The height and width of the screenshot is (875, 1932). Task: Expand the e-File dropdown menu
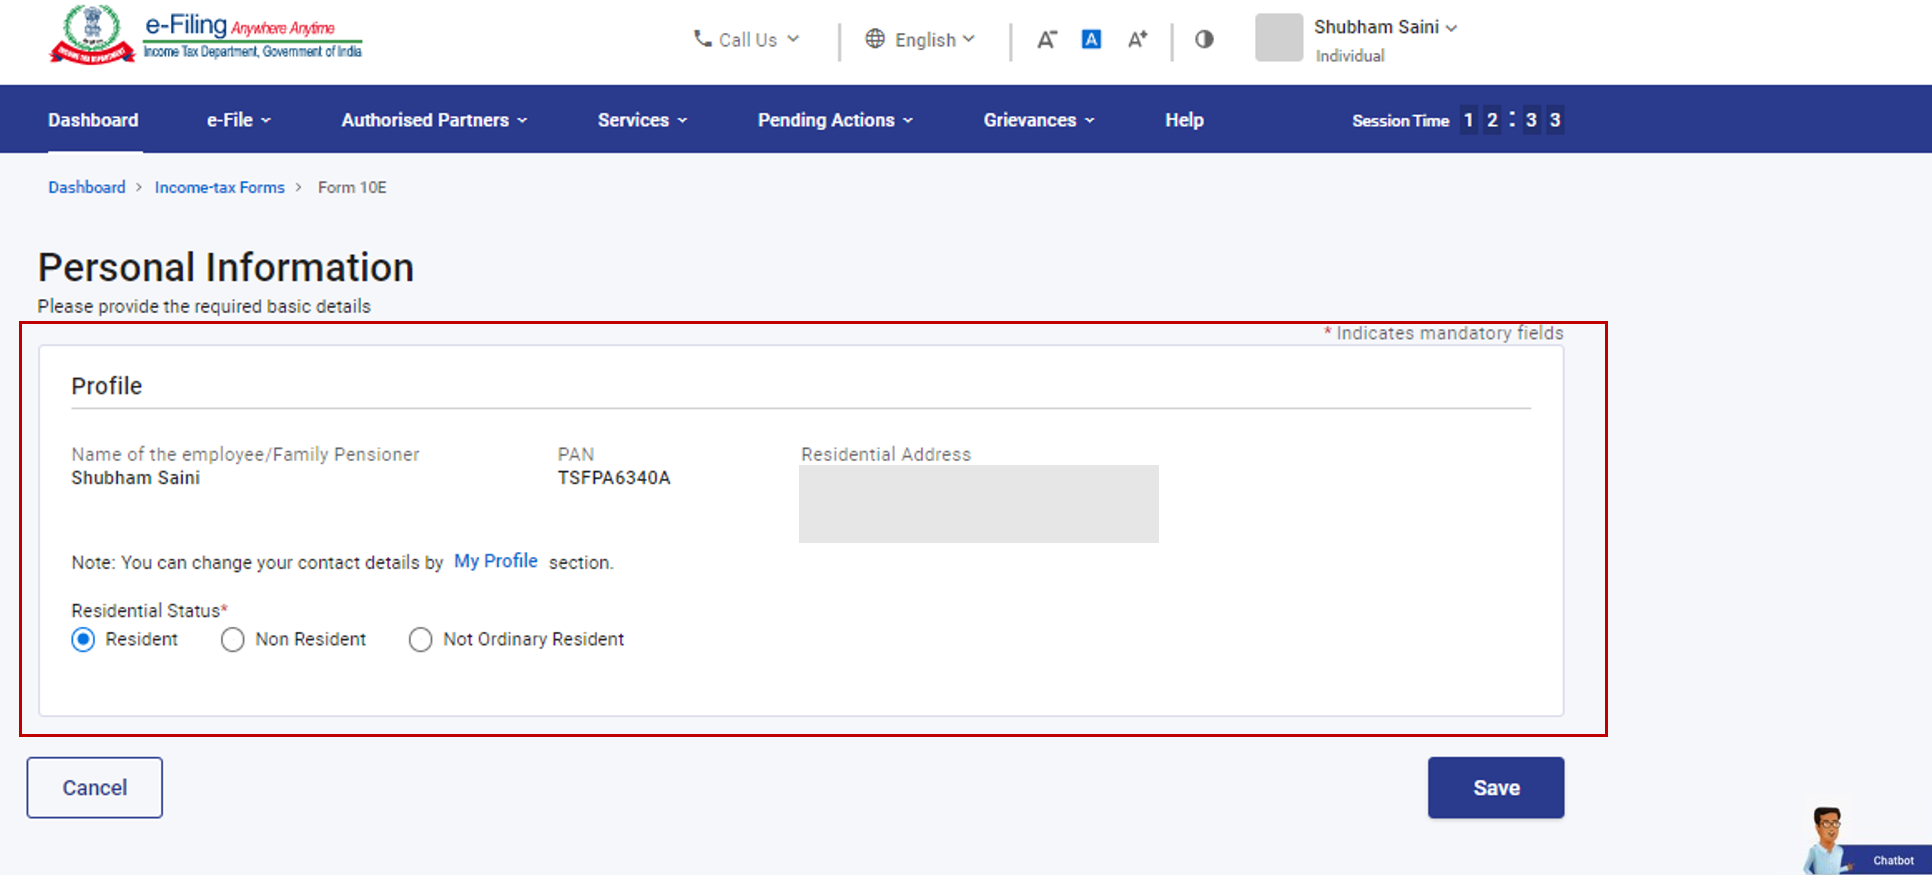click(238, 120)
